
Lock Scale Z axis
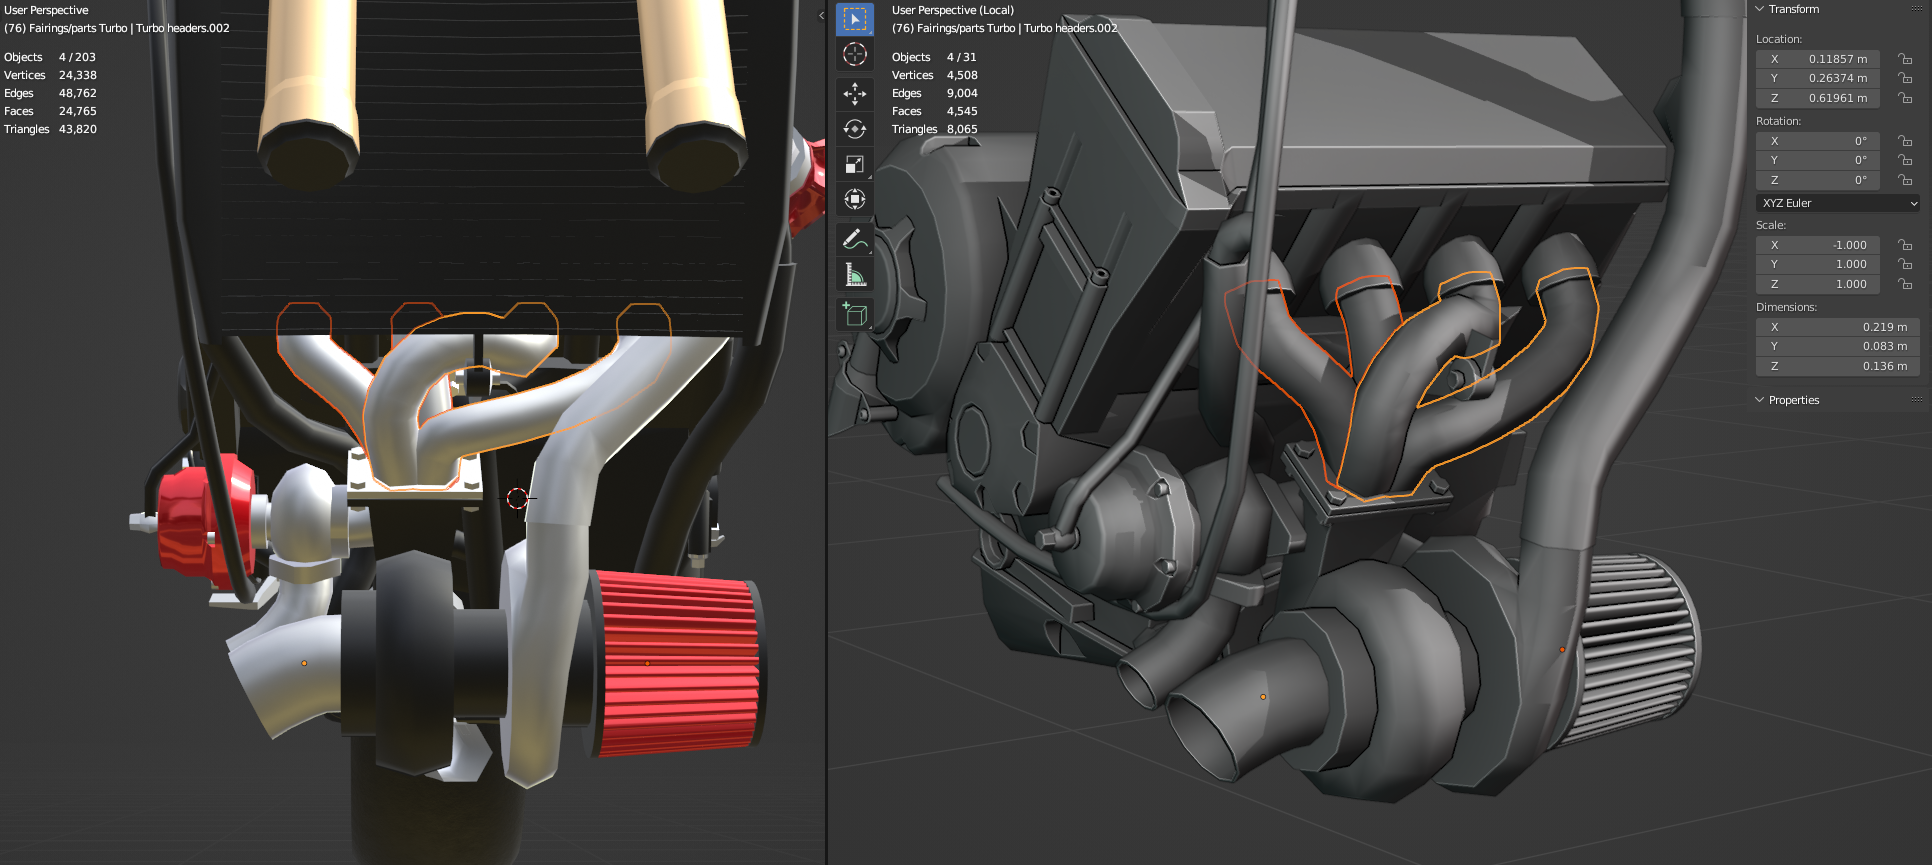point(1905,284)
